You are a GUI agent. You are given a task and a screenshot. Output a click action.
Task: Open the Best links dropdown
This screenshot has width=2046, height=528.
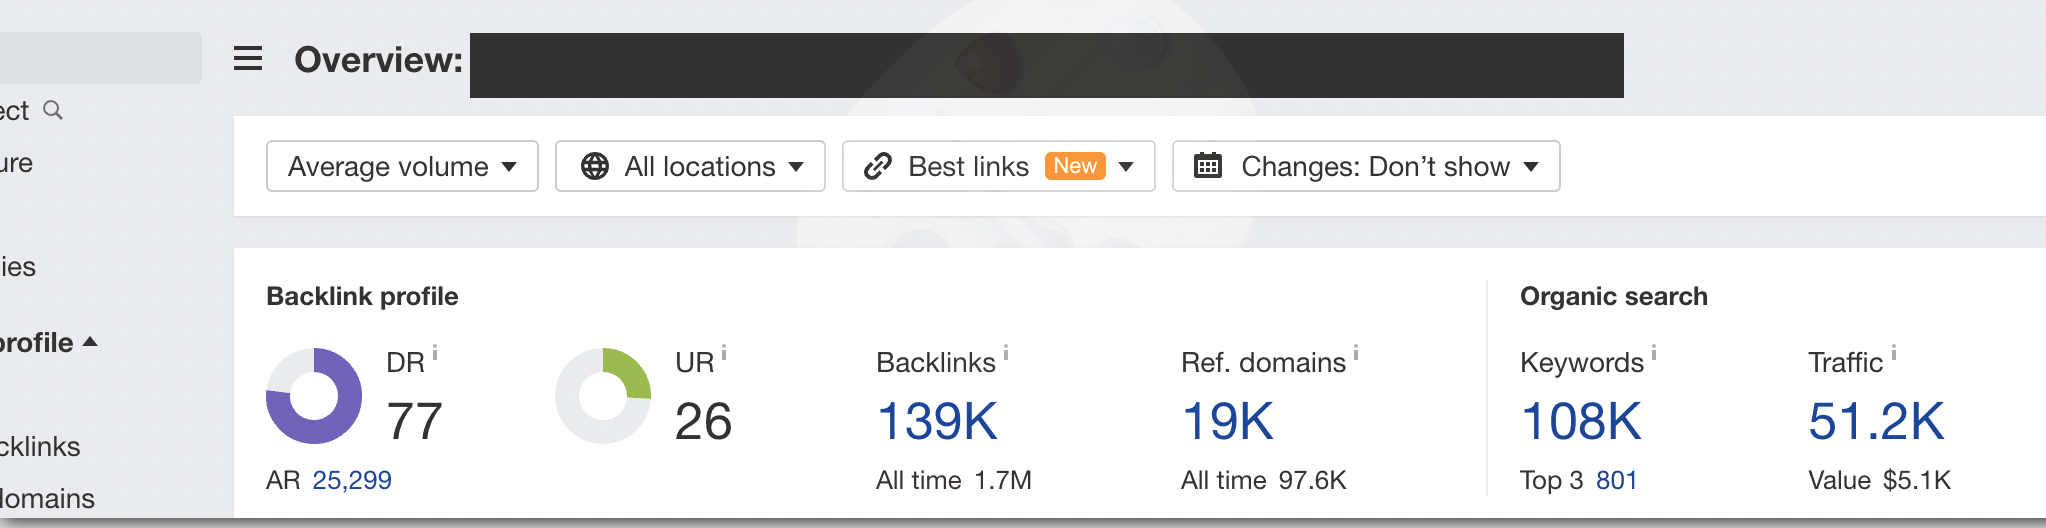point(999,166)
